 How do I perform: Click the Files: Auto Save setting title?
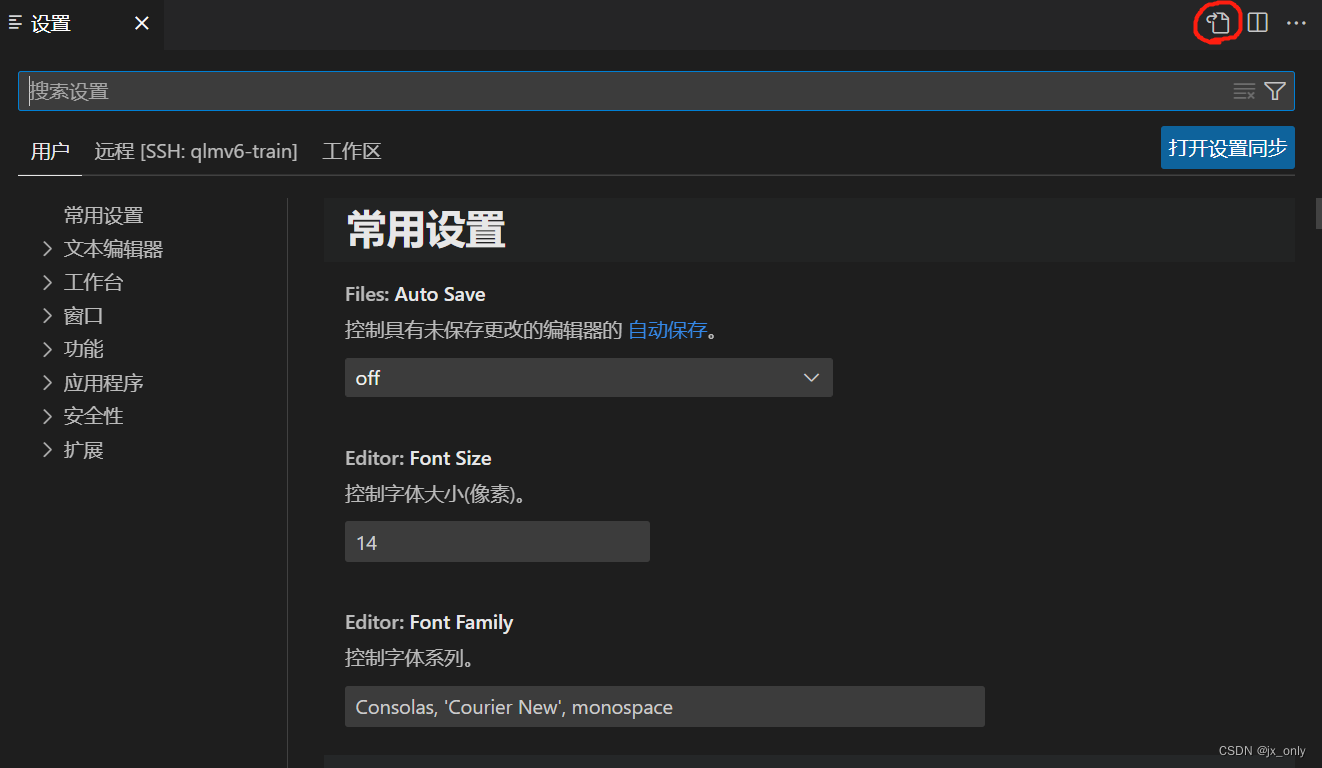tap(415, 294)
